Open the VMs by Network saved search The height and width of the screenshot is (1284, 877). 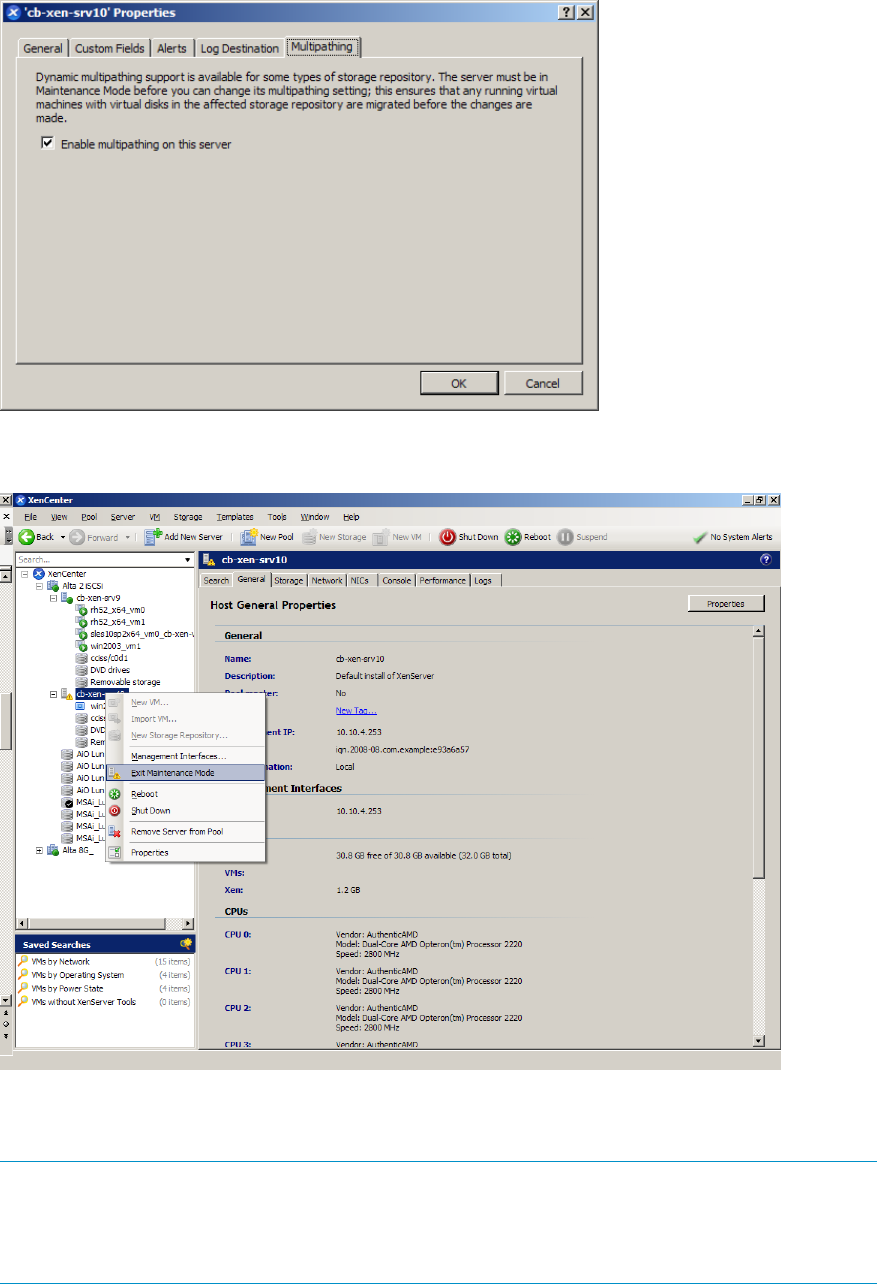[x=60, y=961]
